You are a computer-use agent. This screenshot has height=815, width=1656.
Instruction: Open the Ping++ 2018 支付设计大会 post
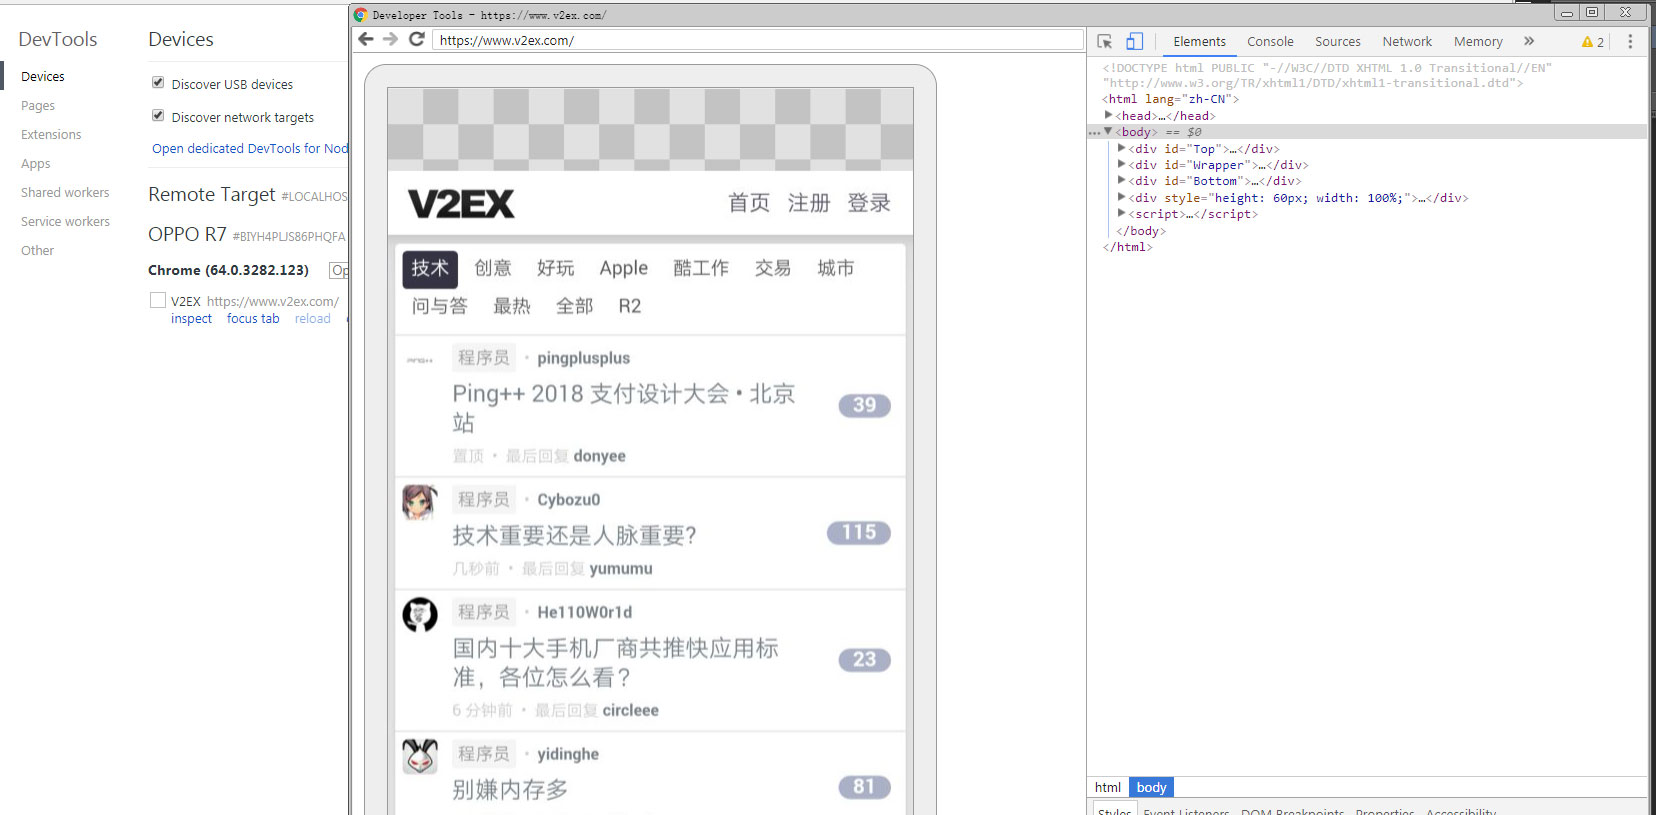coord(624,408)
